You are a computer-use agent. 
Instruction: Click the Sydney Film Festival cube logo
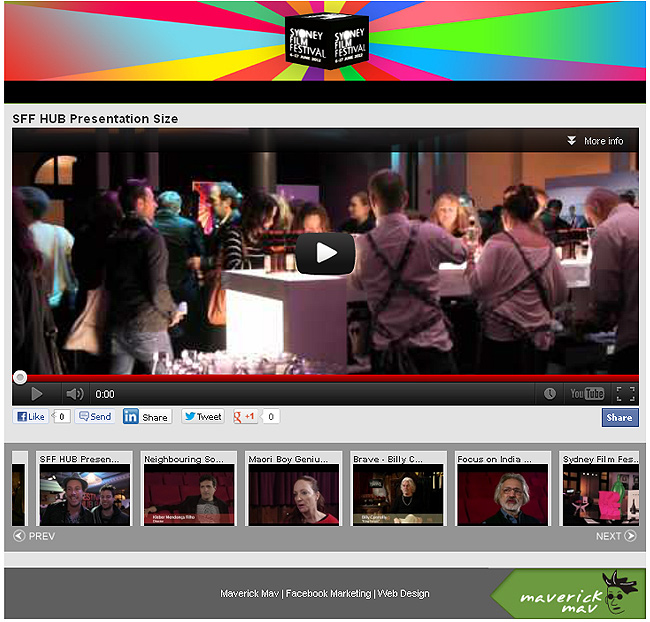pos(327,41)
